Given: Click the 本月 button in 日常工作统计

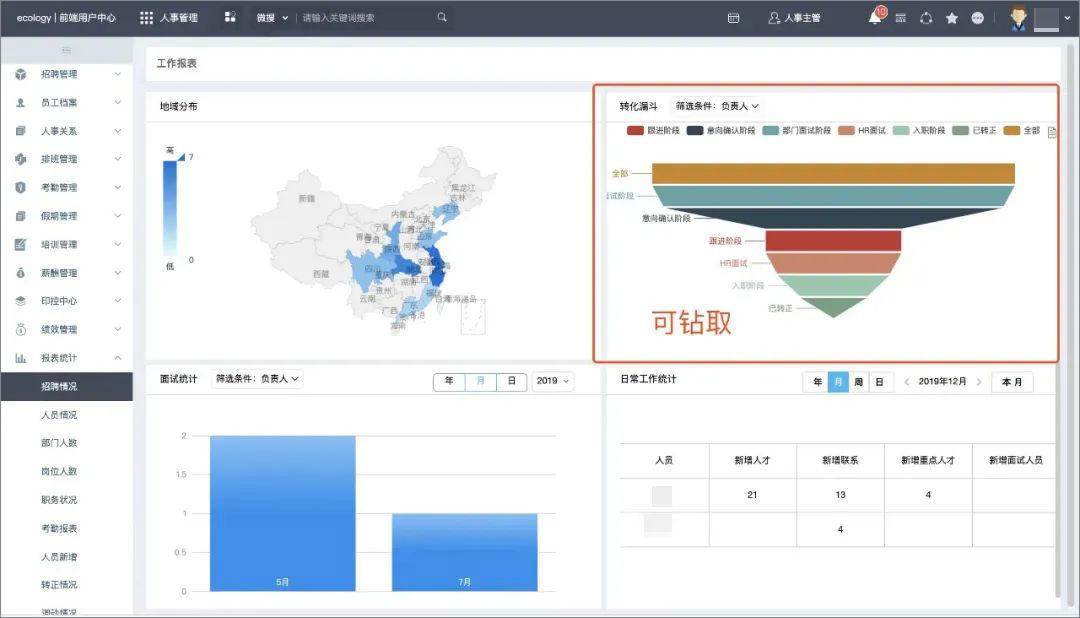Looking at the screenshot, I should 1011,381.
